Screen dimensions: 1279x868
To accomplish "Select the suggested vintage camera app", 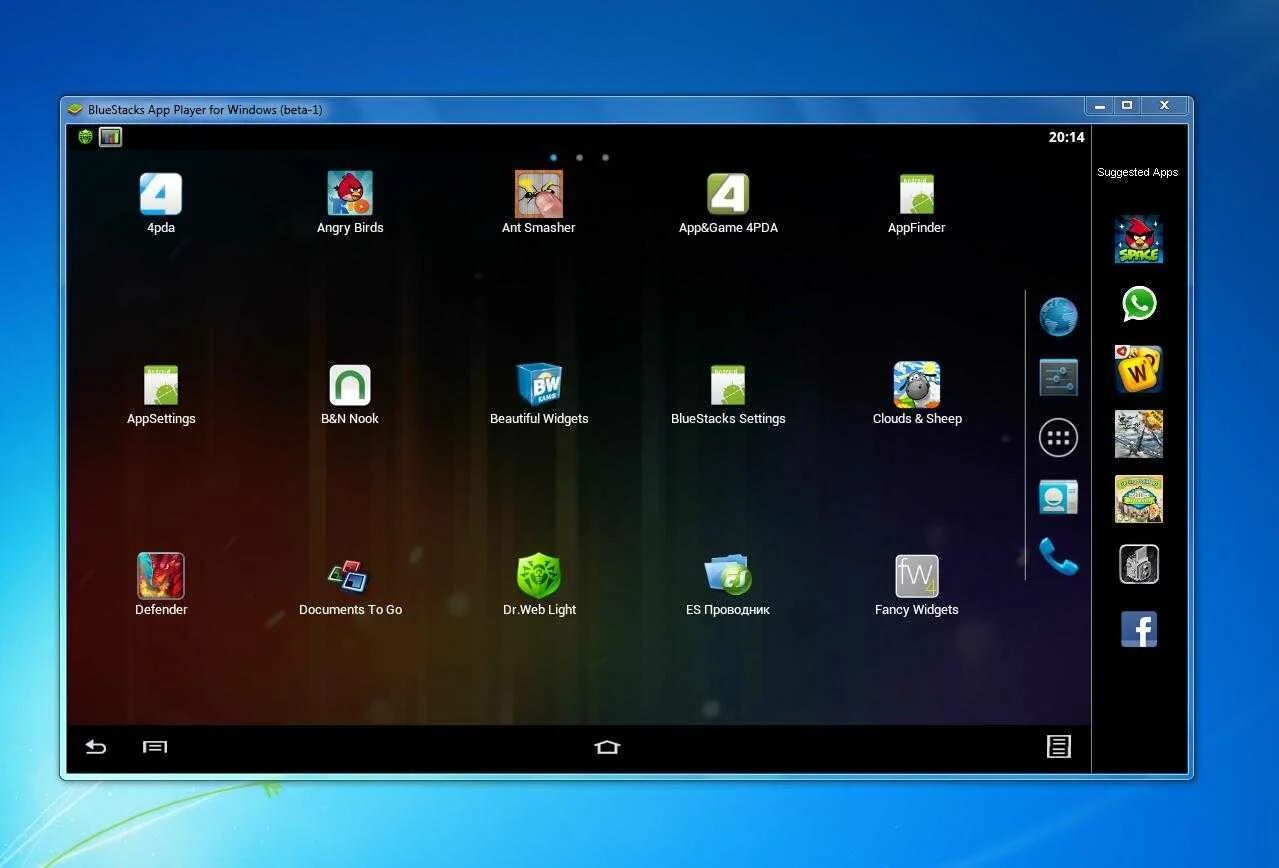I will point(1139,564).
